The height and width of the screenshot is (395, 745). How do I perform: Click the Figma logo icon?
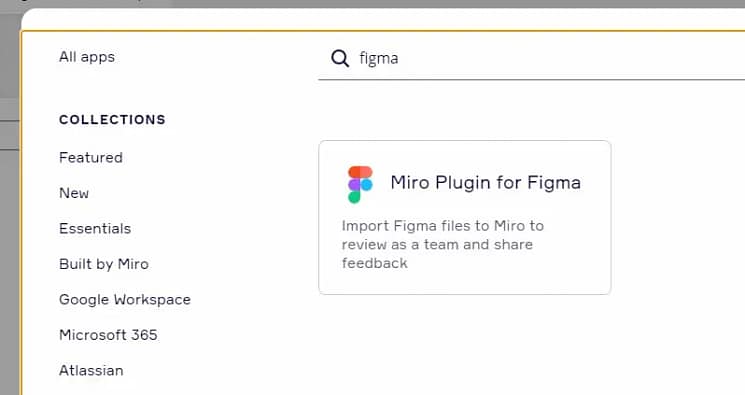(360, 184)
